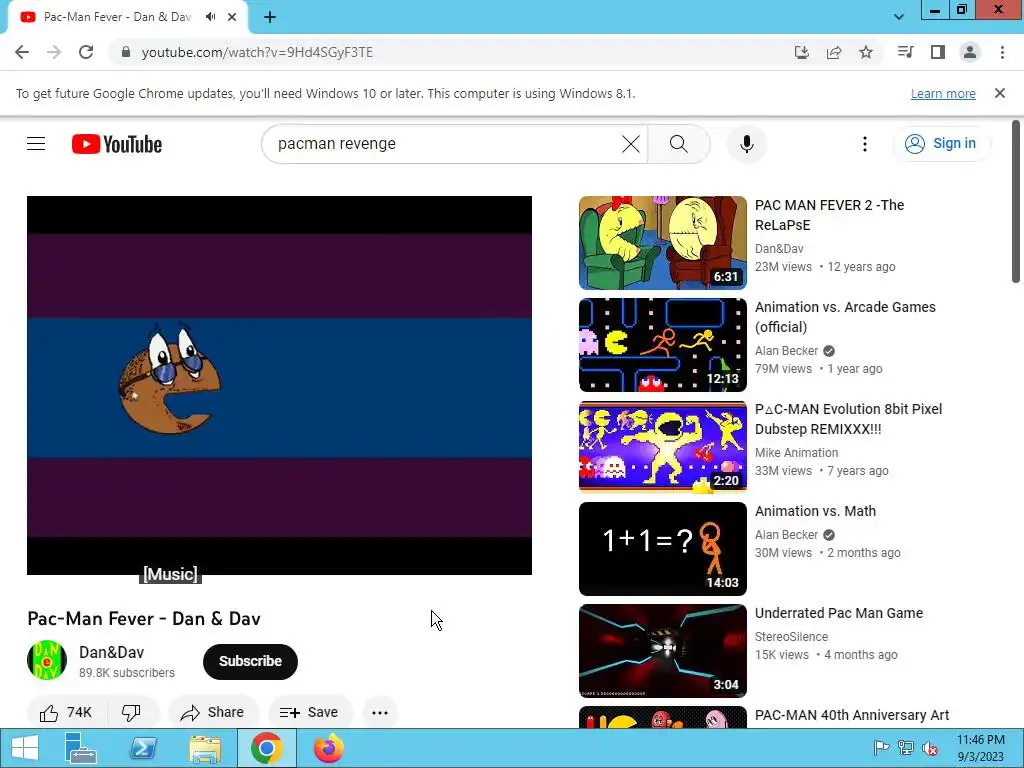Open Chrome three-dot menu
The width and height of the screenshot is (1024, 768).
[x=1002, y=52]
